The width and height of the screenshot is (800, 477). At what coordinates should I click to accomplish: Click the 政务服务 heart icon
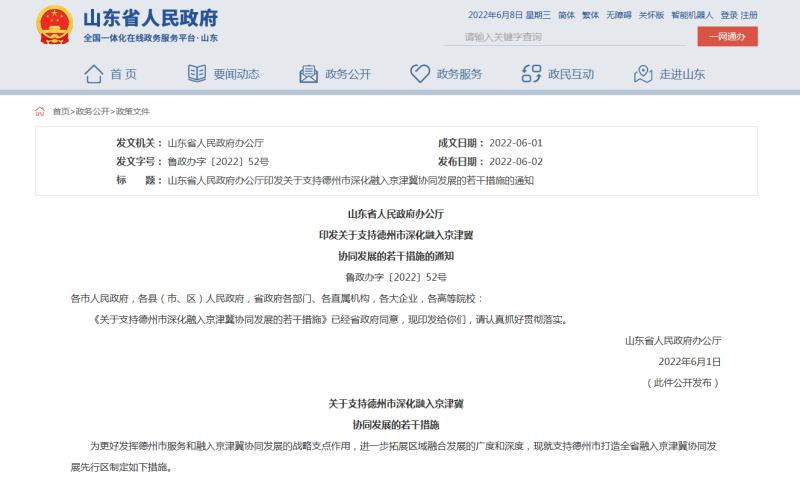coord(420,74)
